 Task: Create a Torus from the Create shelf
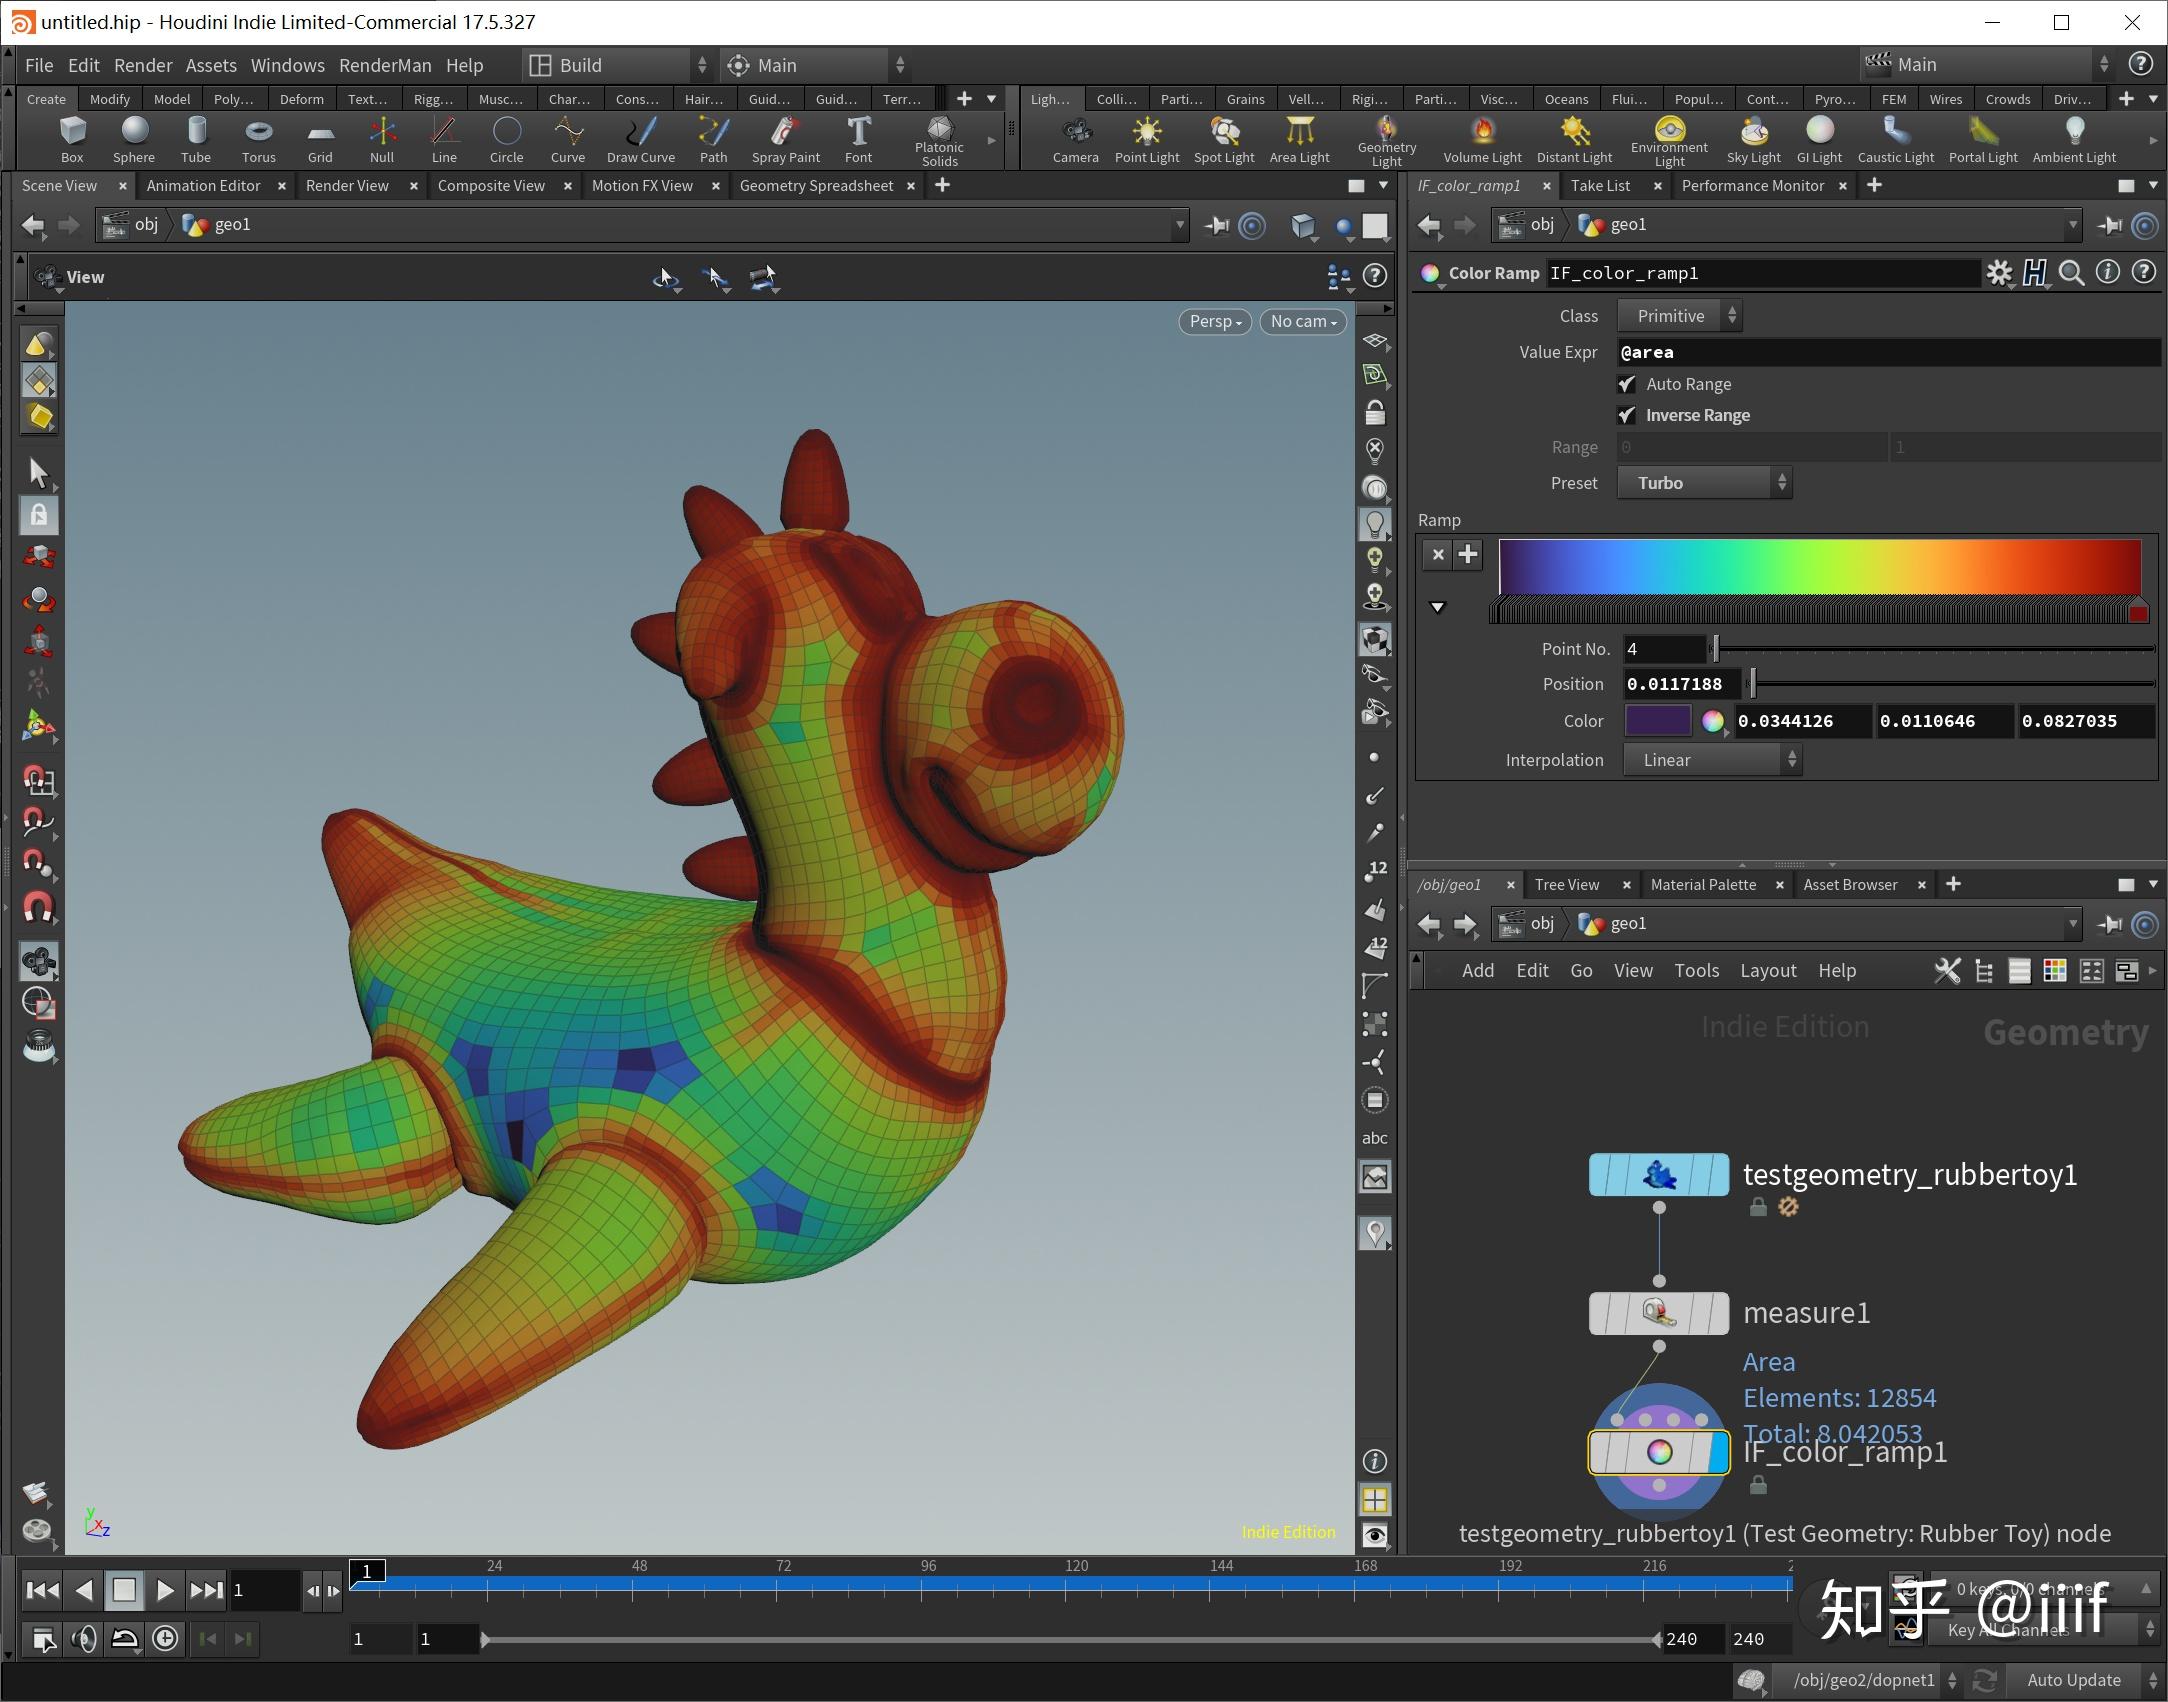tap(258, 138)
